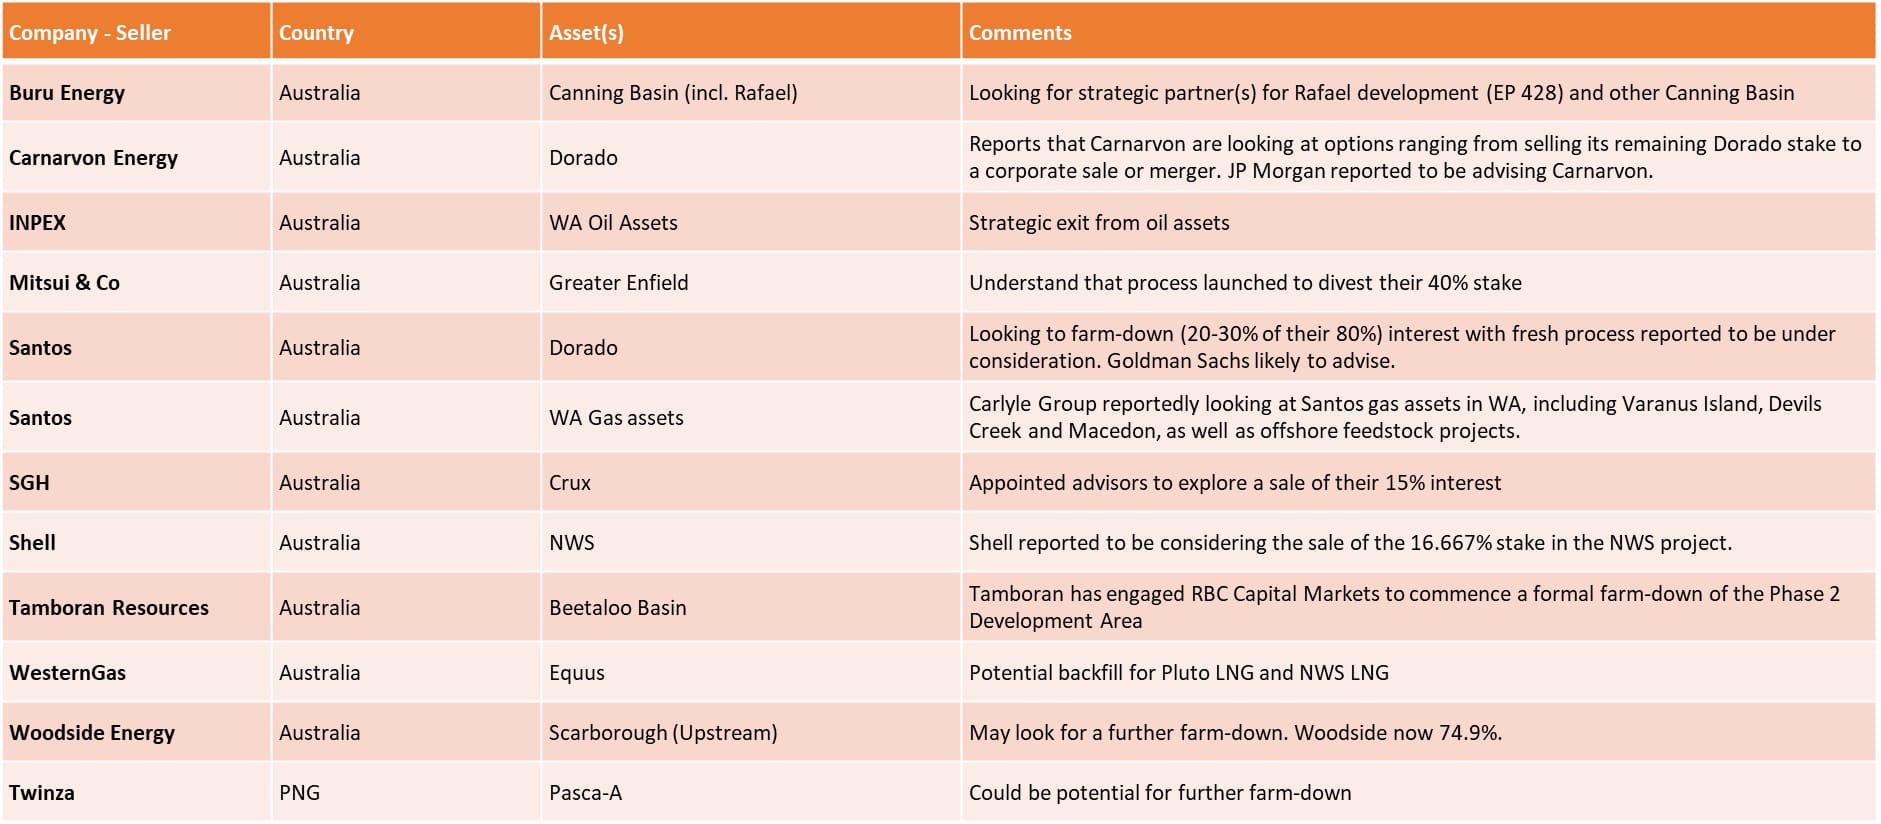This screenshot has width=1881, height=824.
Task: Click the "Asset(s)" column header
Action: (586, 33)
